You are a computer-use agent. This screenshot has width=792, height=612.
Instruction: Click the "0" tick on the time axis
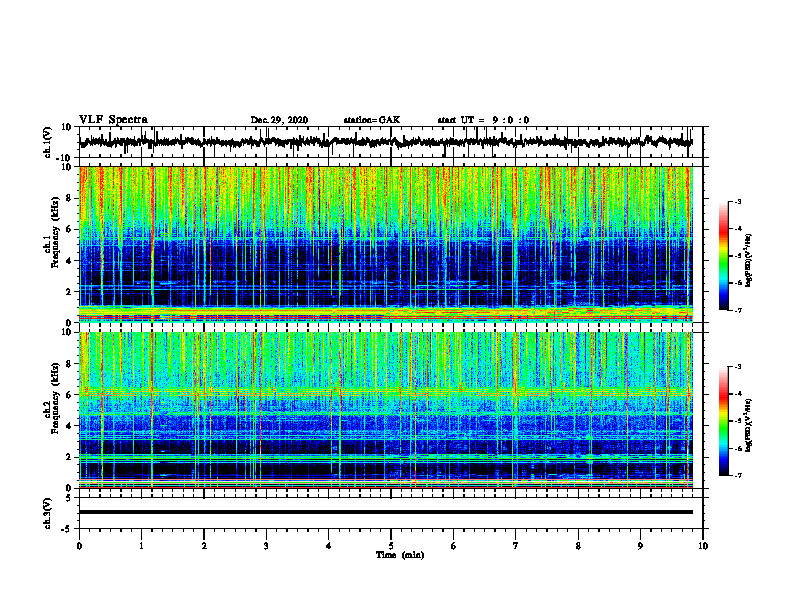click(79, 546)
